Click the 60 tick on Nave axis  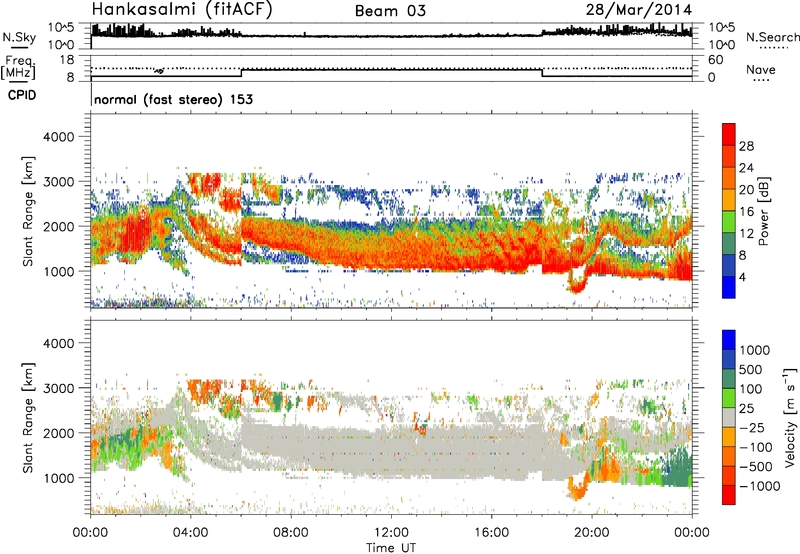tap(715, 60)
